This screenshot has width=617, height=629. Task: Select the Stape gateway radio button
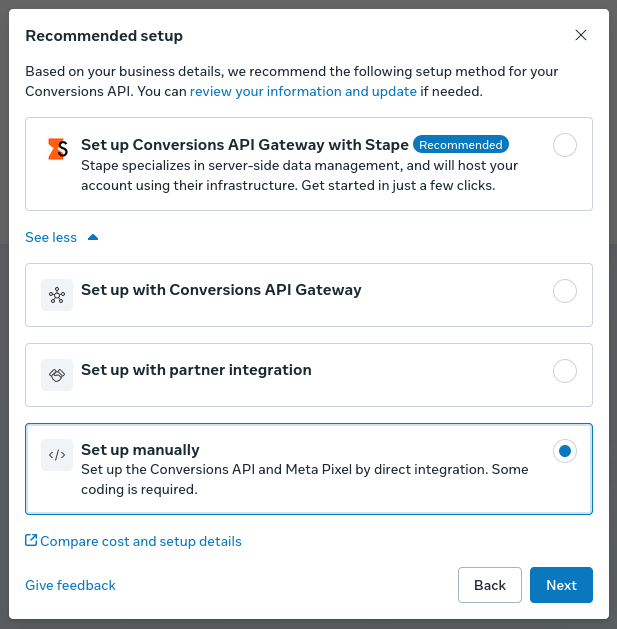564,145
